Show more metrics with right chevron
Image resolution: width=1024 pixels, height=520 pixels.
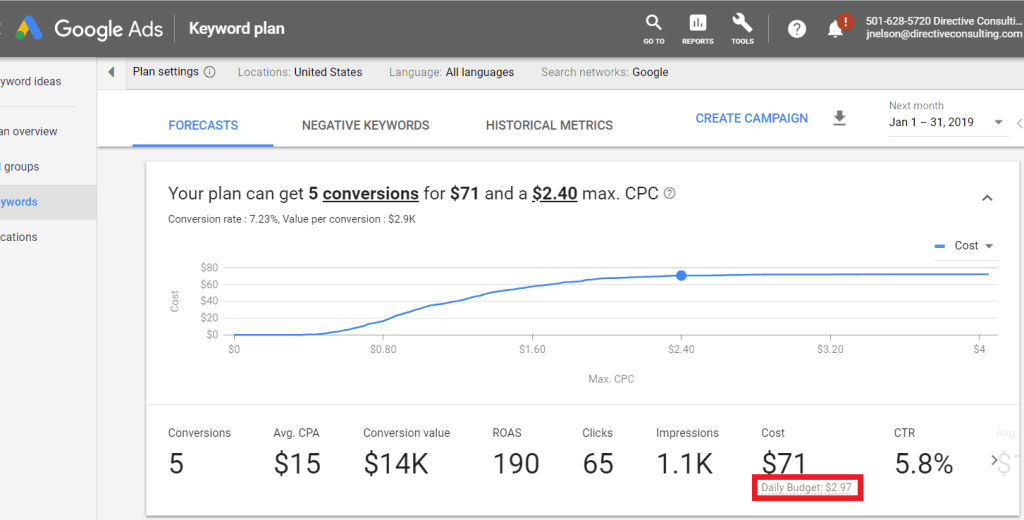coord(995,461)
